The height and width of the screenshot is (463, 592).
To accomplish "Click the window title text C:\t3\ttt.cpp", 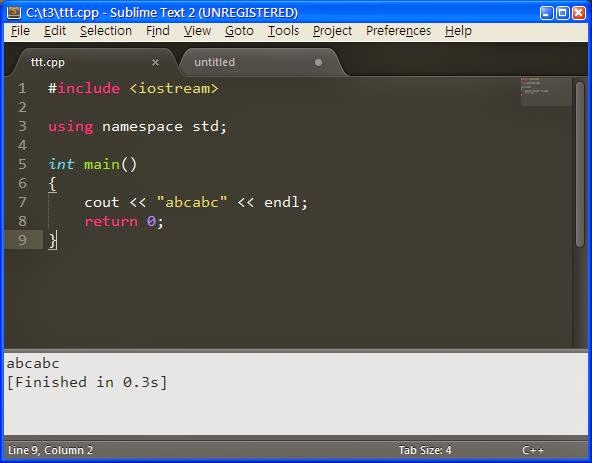I will click(x=62, y=13).
